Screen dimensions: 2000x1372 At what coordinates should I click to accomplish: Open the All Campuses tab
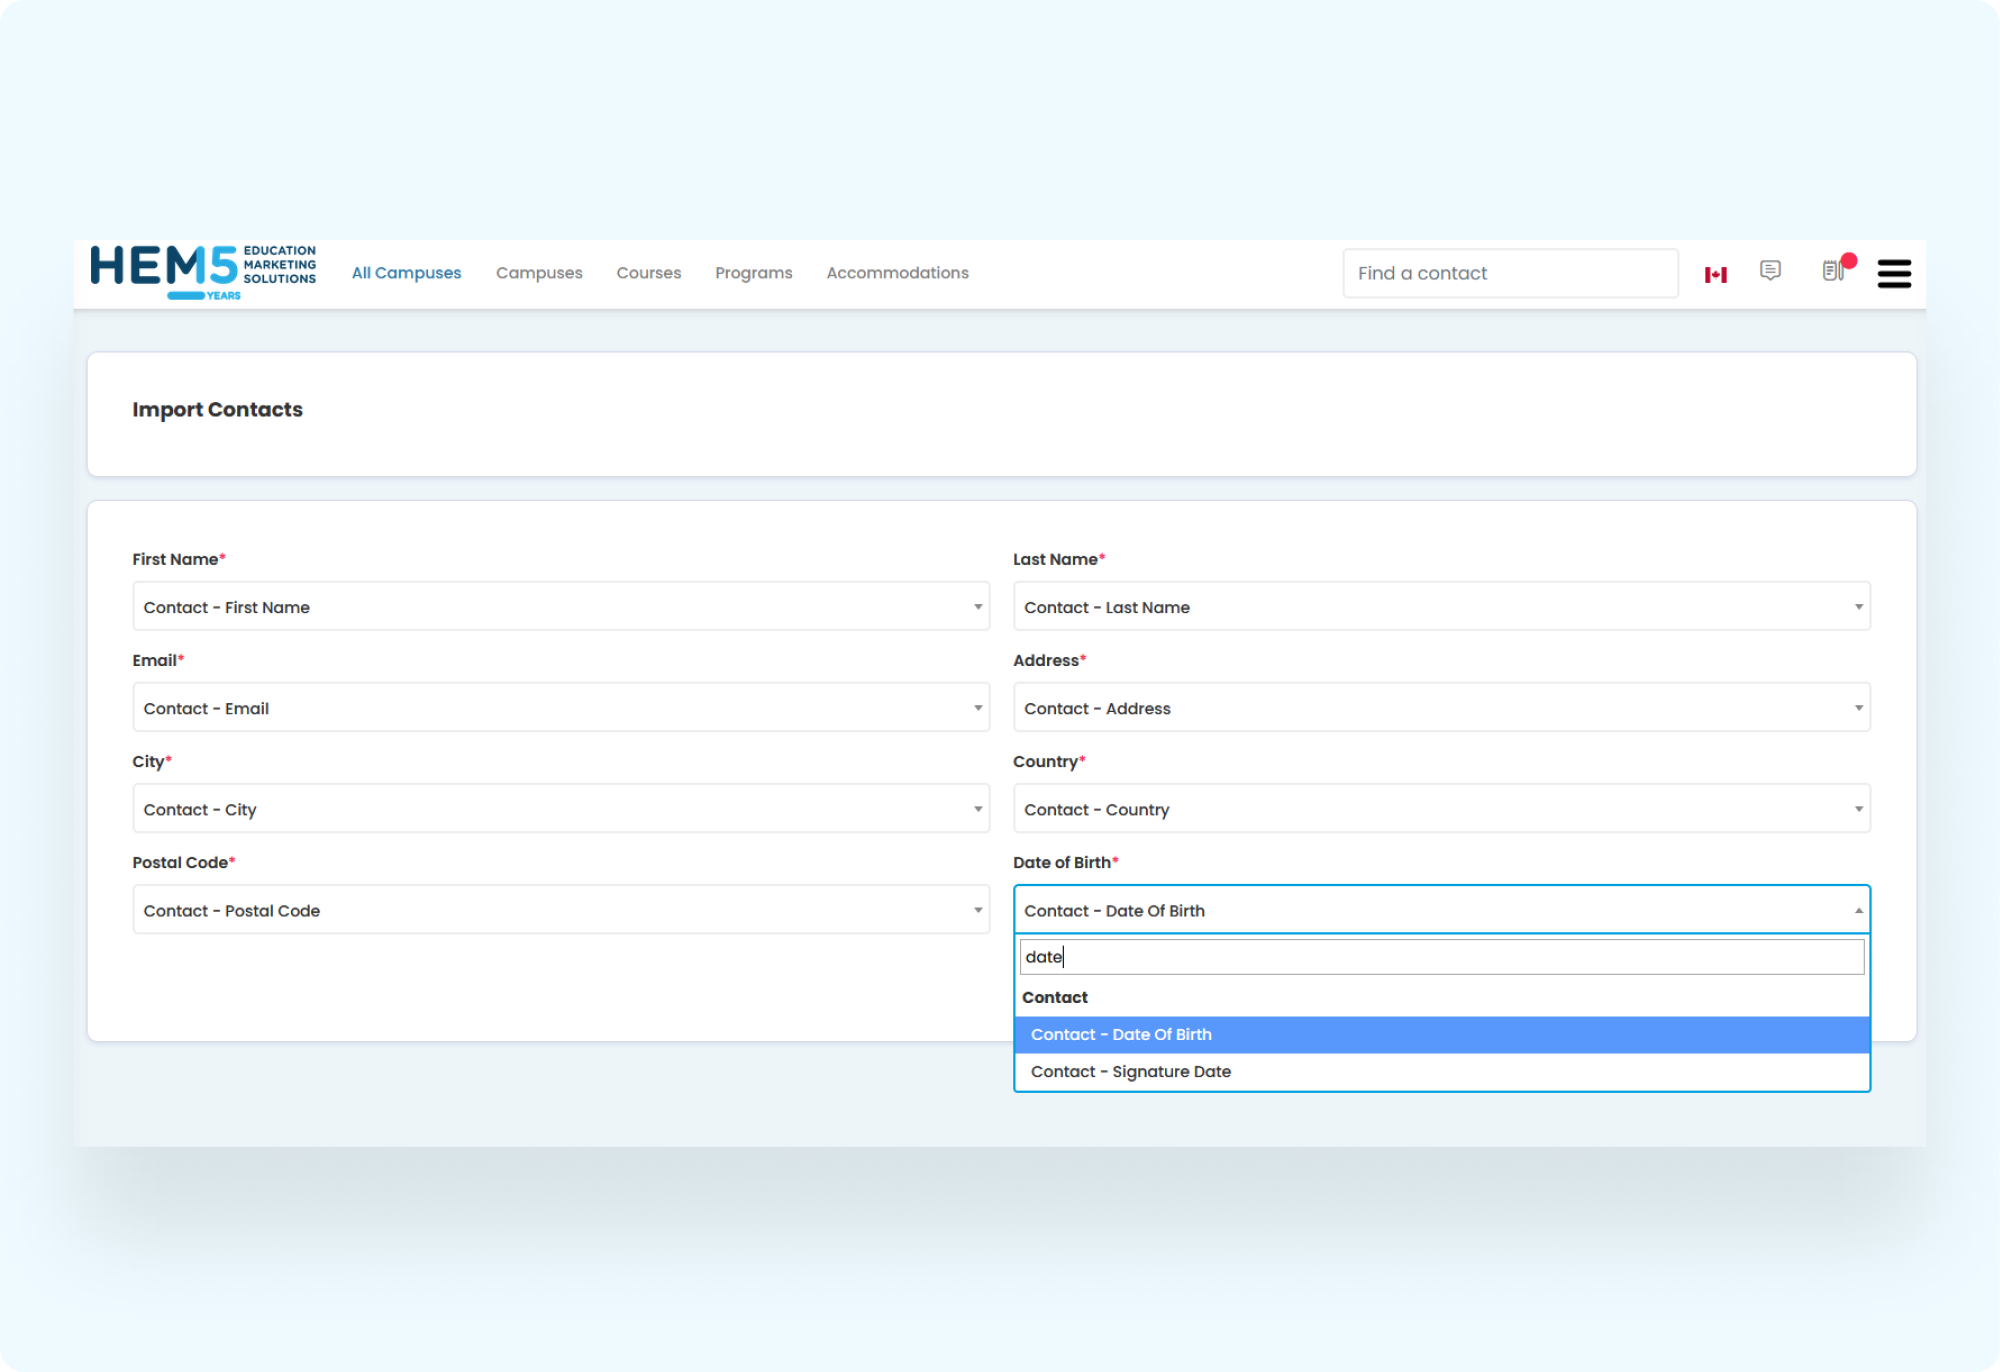pyautogui.click(x=406, y=273)
